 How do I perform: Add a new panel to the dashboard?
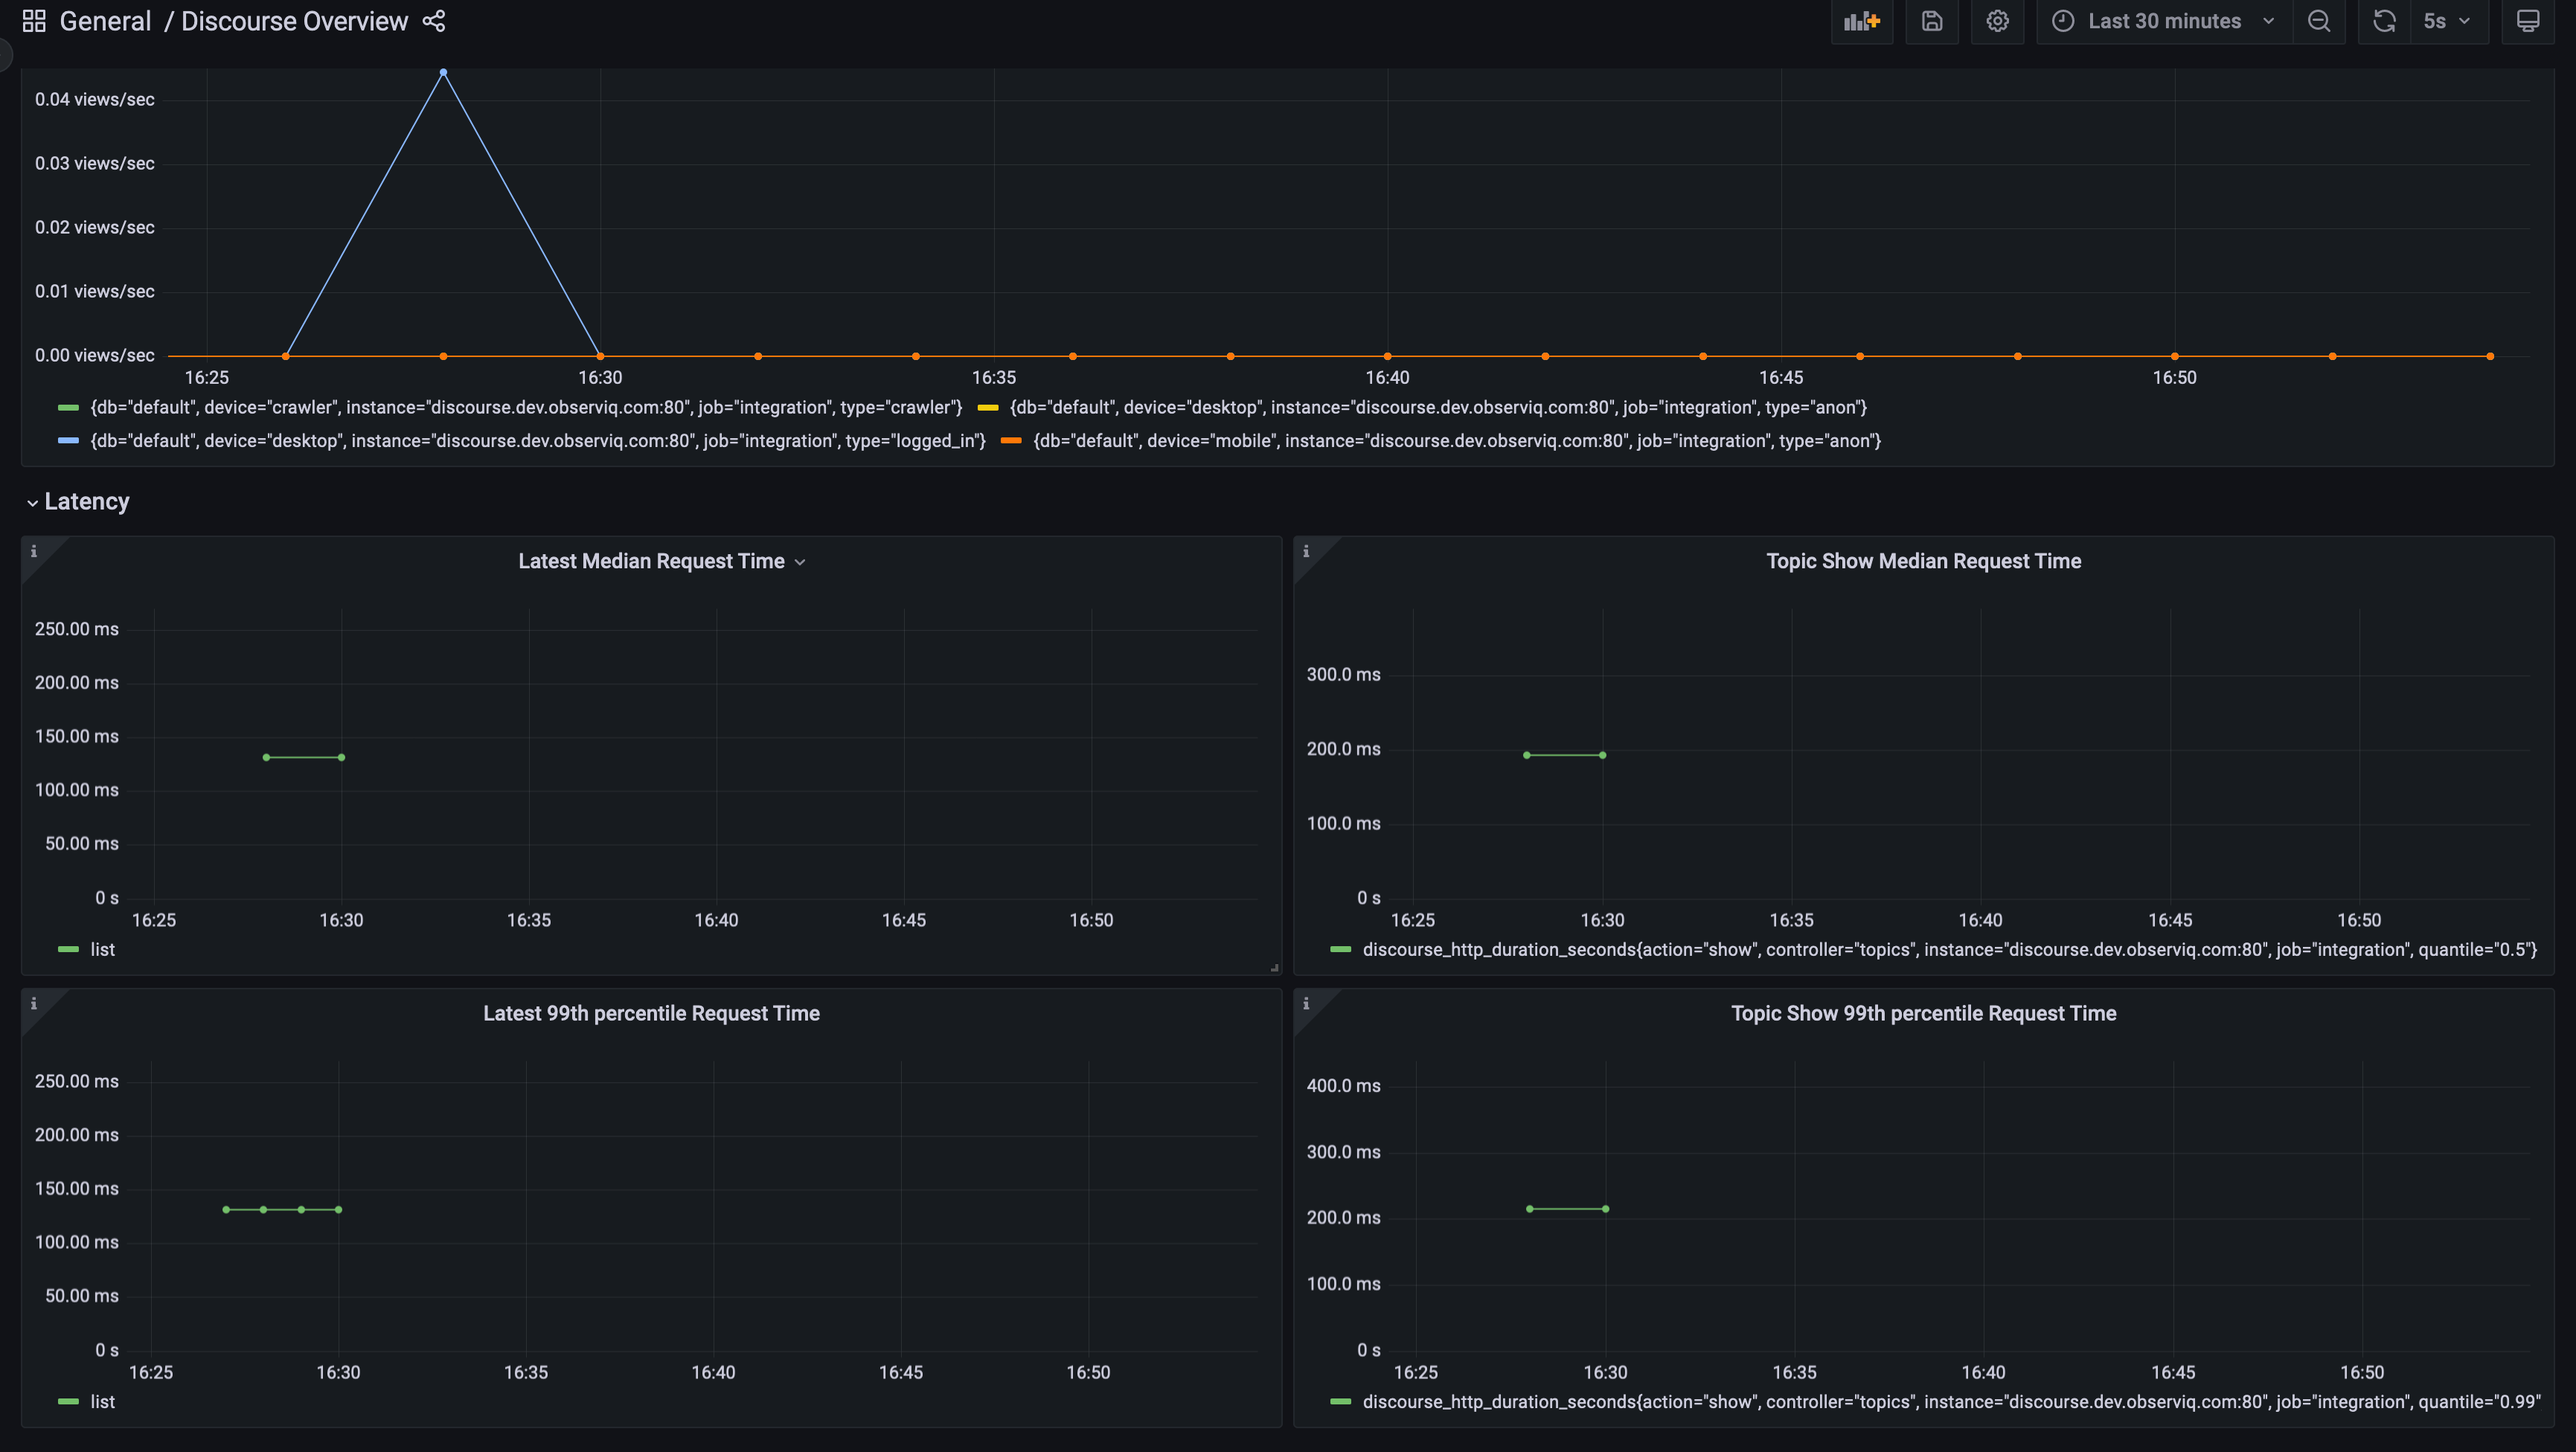pyautogui.click(x=1861, y=21)
